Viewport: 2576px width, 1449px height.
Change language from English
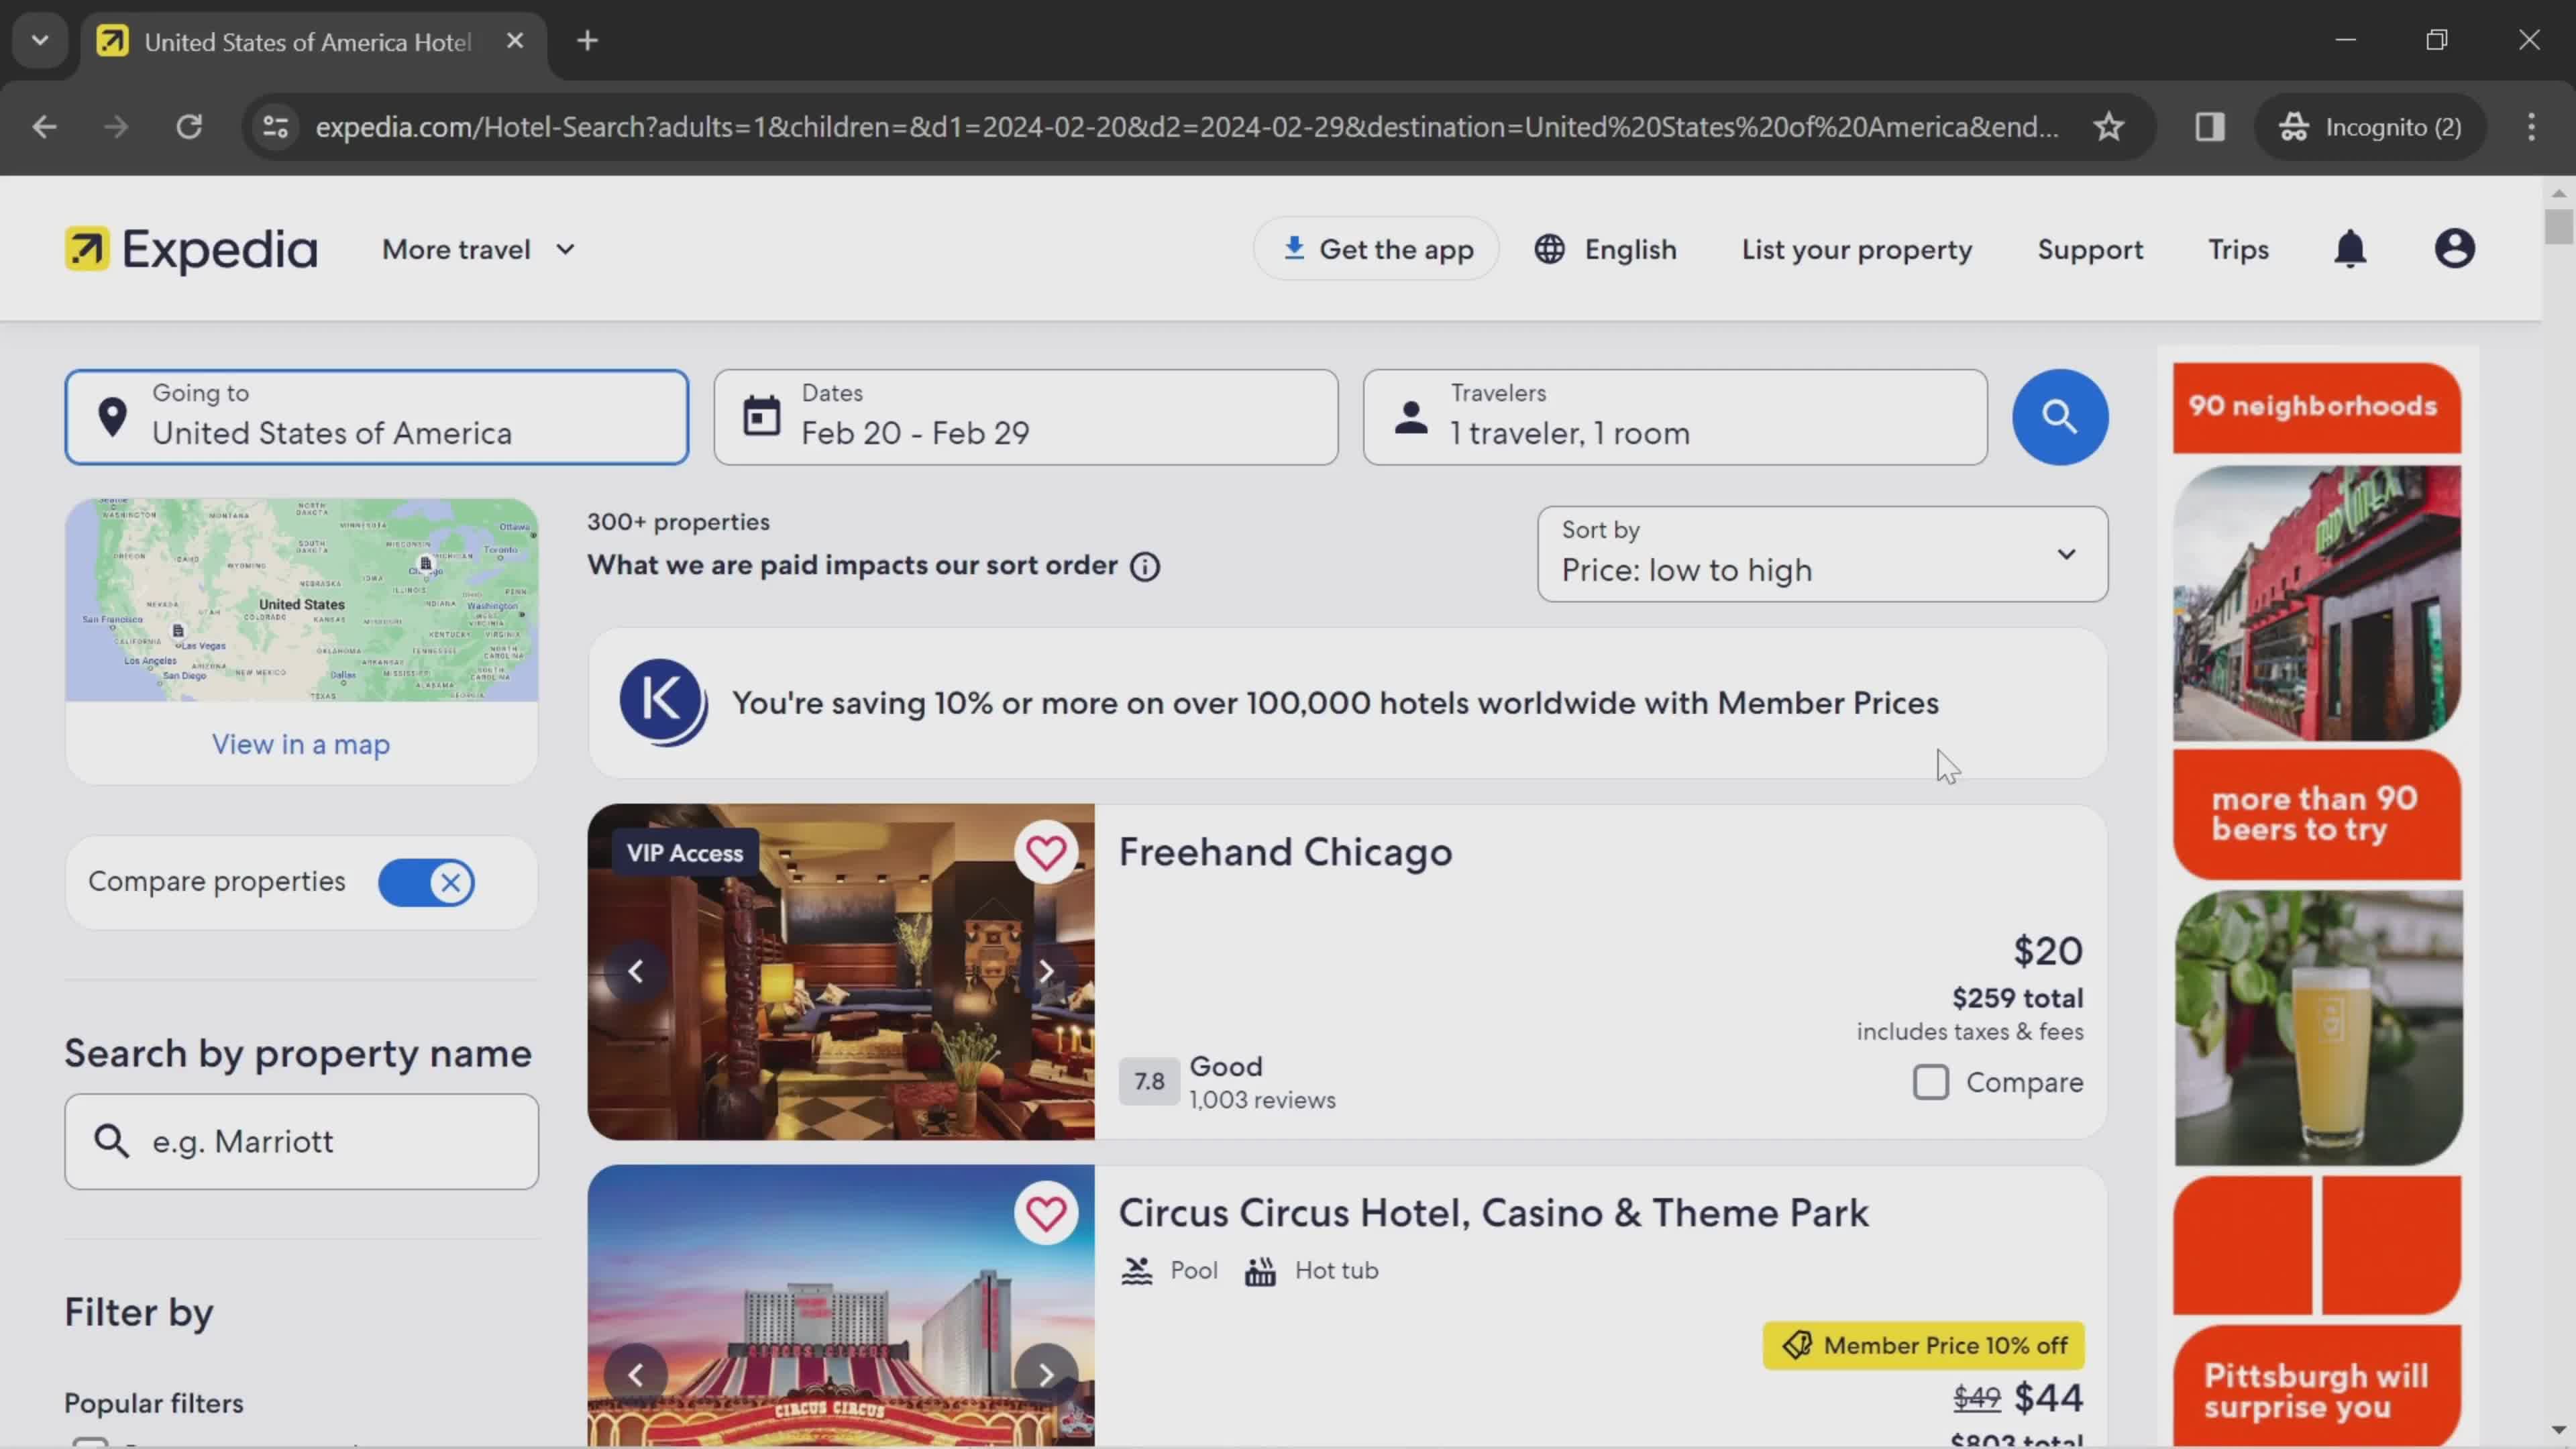pyautogui.click(x=1605, y=249)
